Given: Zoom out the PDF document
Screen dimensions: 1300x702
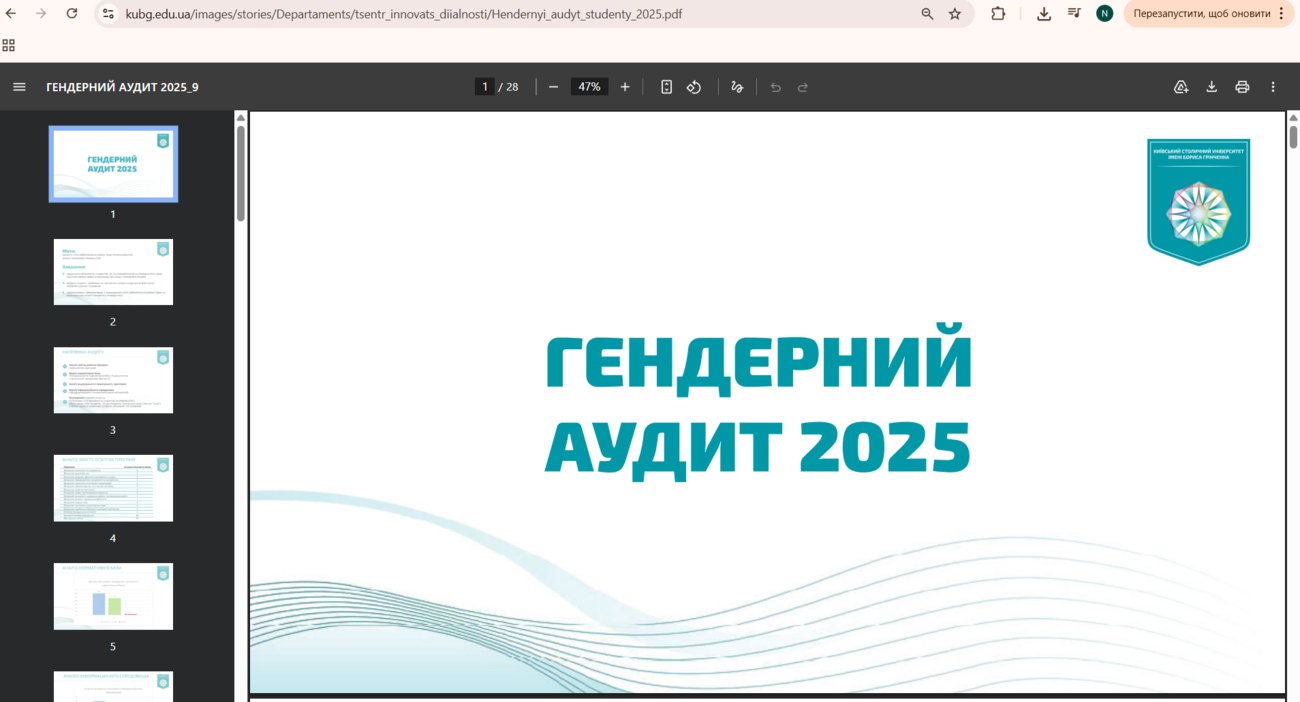Looking at the screenshot, I should click(x=553, y=87).
